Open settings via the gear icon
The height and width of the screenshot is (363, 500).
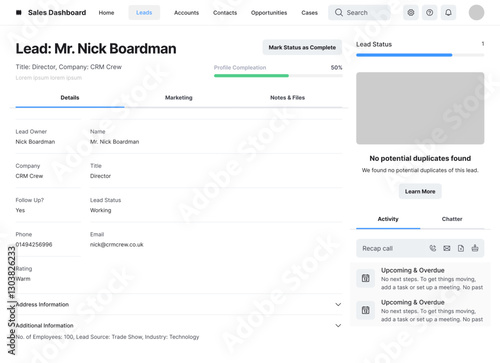(411, 13)
